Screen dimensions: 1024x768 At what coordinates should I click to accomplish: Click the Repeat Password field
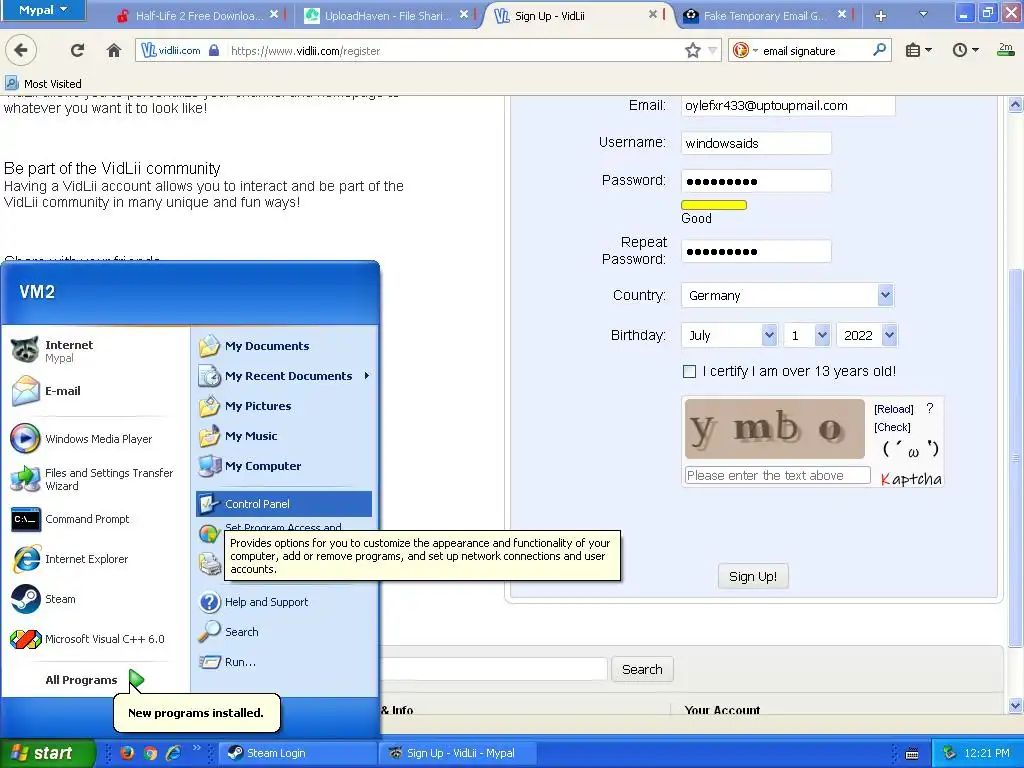click(756, 251)
